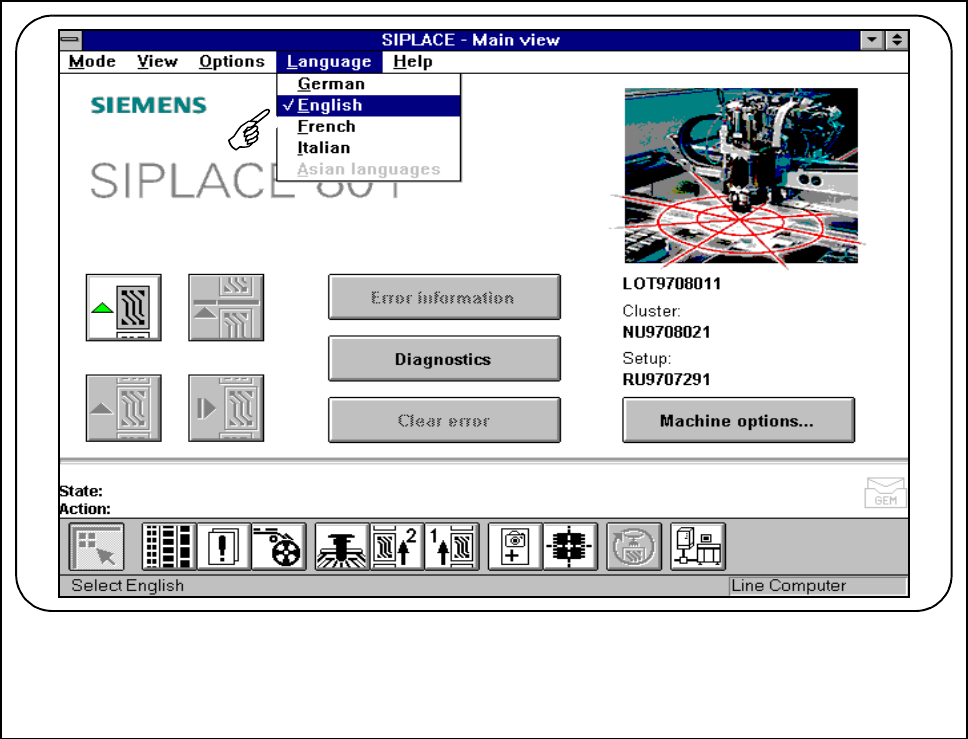
Task: Click the setup value RU9707291
Action: click(x=666, y=379)
